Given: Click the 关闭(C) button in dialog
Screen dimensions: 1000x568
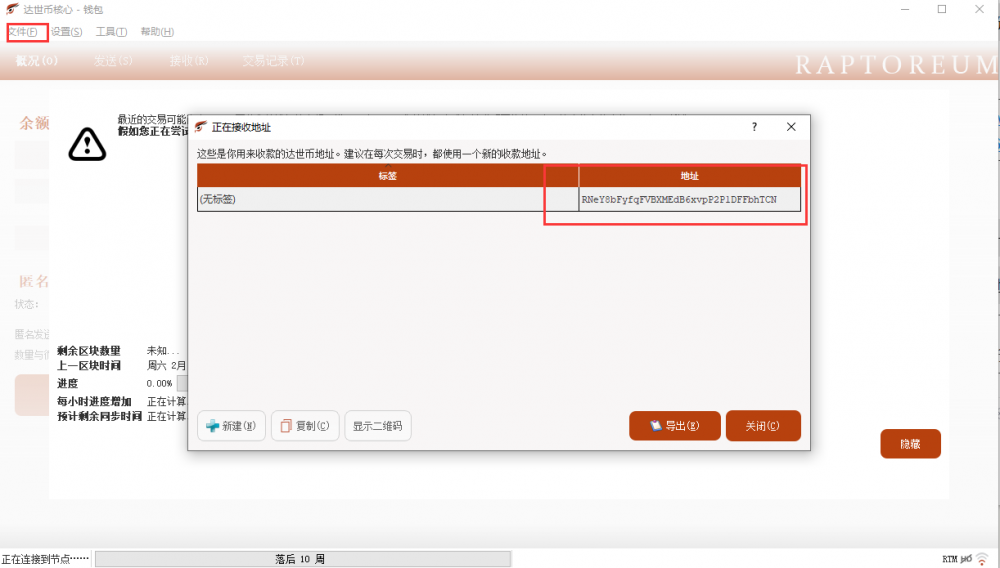Looking at the screenshot, I should point(763,426).
